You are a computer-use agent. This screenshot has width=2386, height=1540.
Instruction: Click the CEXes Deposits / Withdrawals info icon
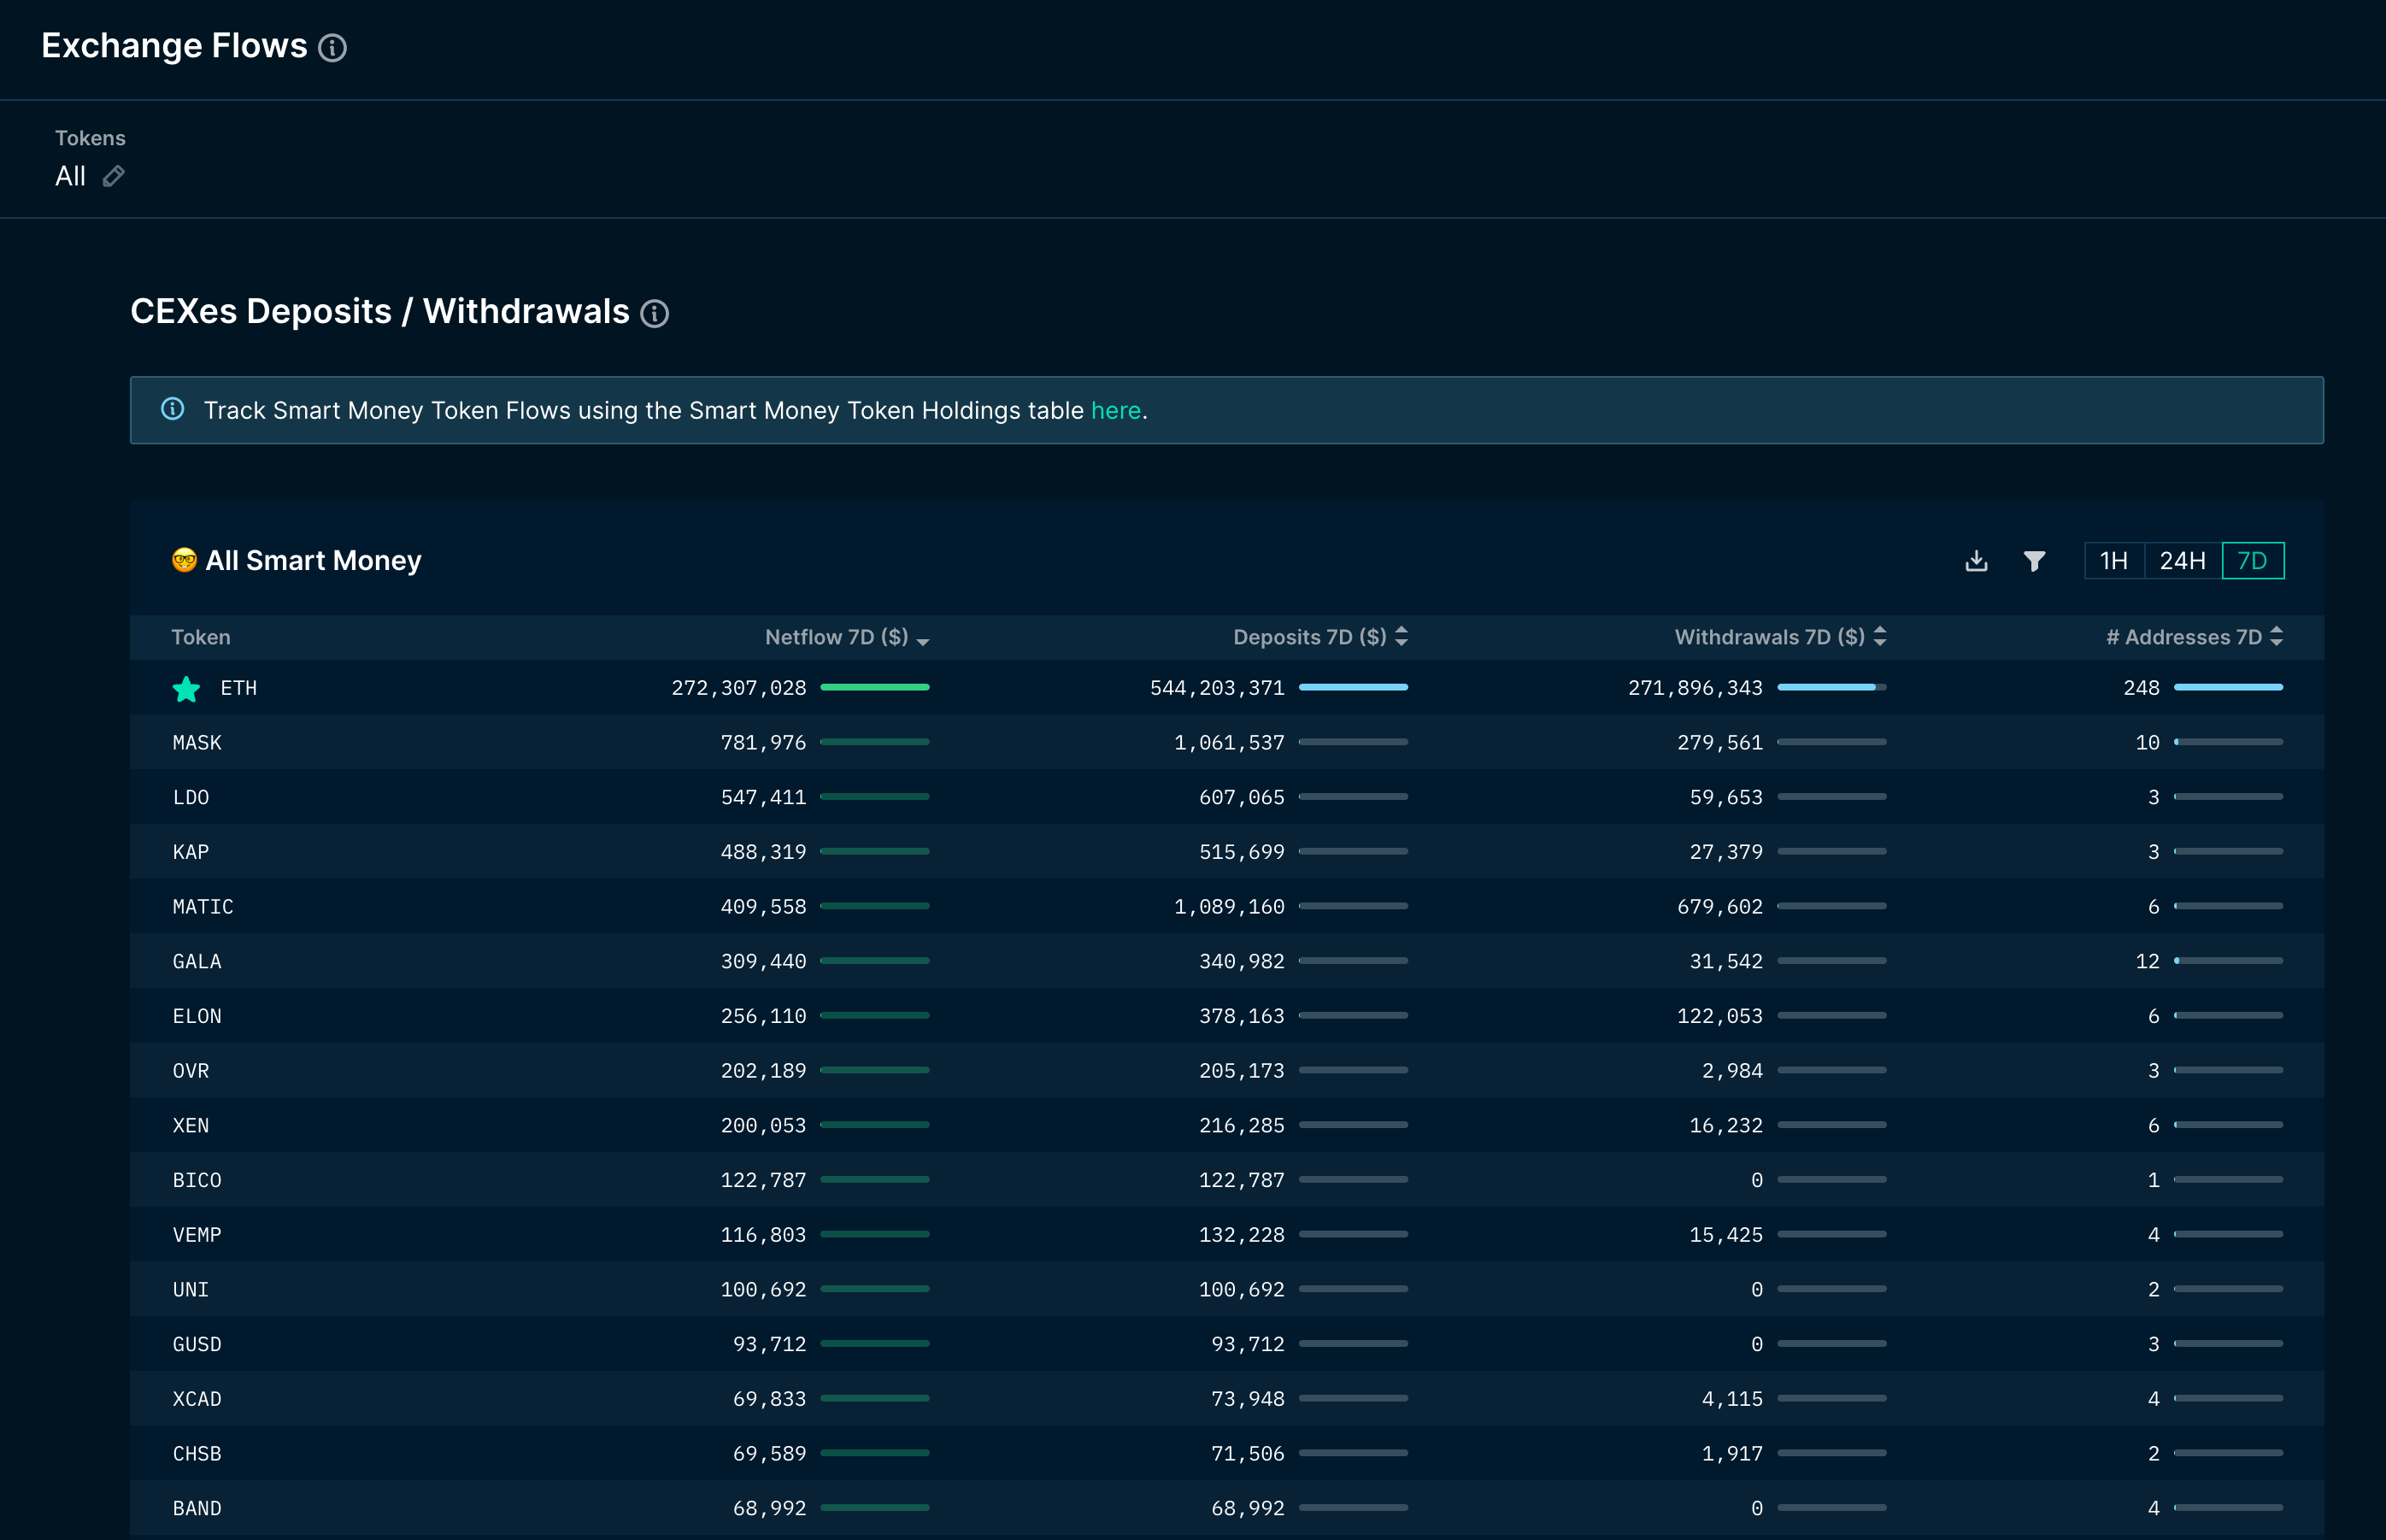pos(655,313)
